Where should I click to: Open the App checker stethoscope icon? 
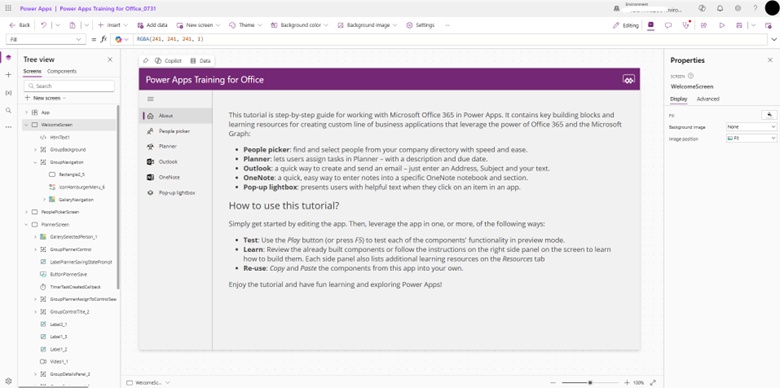point(686,25)
